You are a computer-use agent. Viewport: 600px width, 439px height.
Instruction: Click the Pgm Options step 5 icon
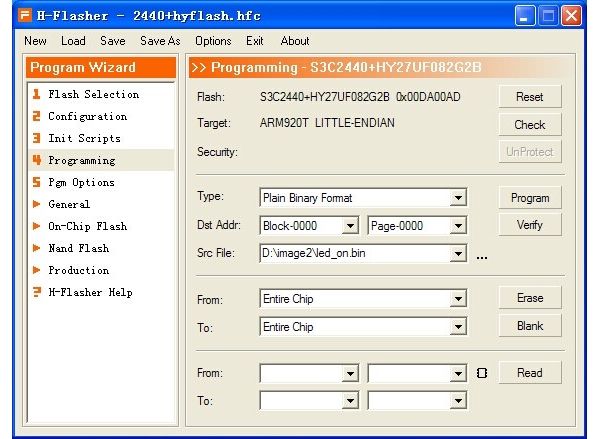[x=37, y=183]
